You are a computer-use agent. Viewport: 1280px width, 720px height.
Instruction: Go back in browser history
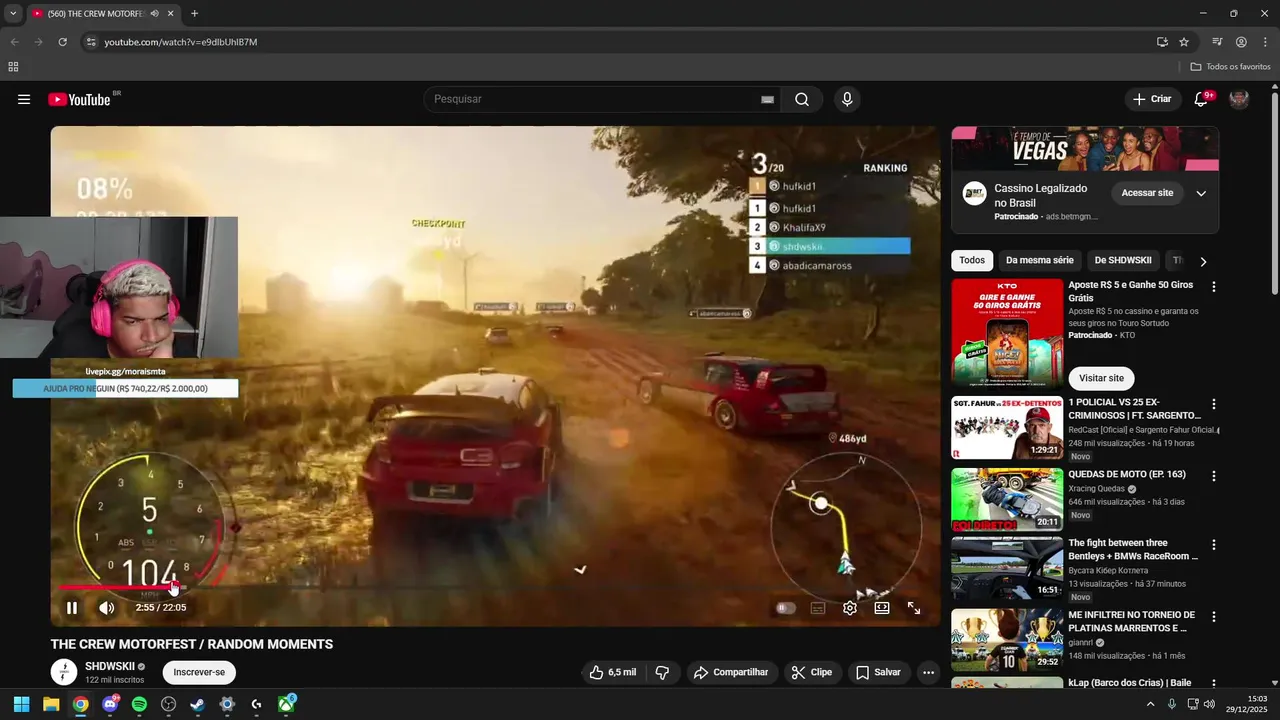pyautogui.click(x=14, y=42)
